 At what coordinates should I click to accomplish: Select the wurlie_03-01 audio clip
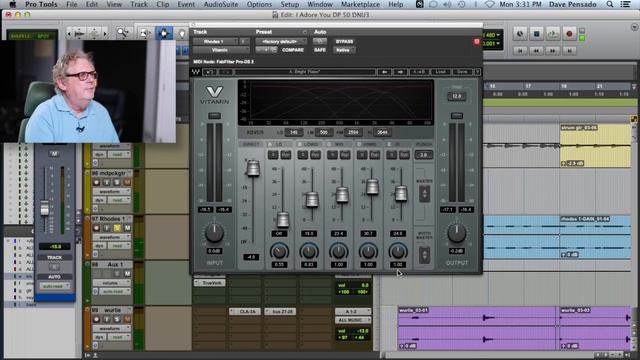[x=477, y=327]
